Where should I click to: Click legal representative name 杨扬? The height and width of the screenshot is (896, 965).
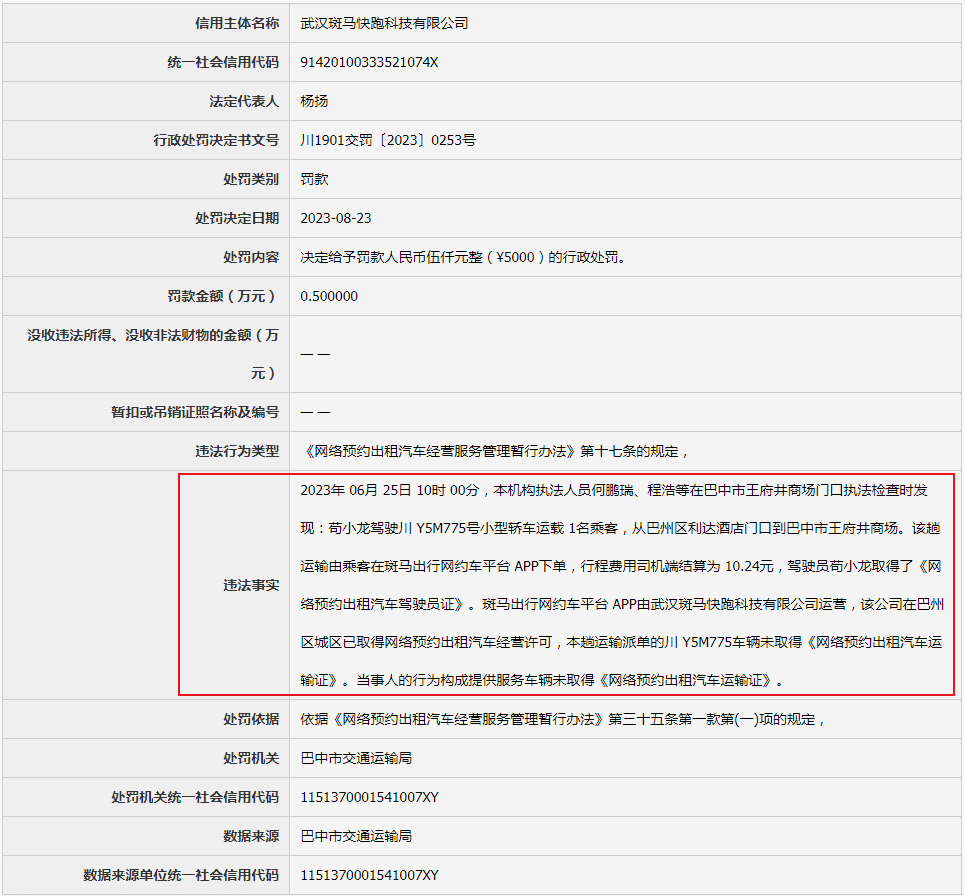pyautogui.click(x=314, y=101)
